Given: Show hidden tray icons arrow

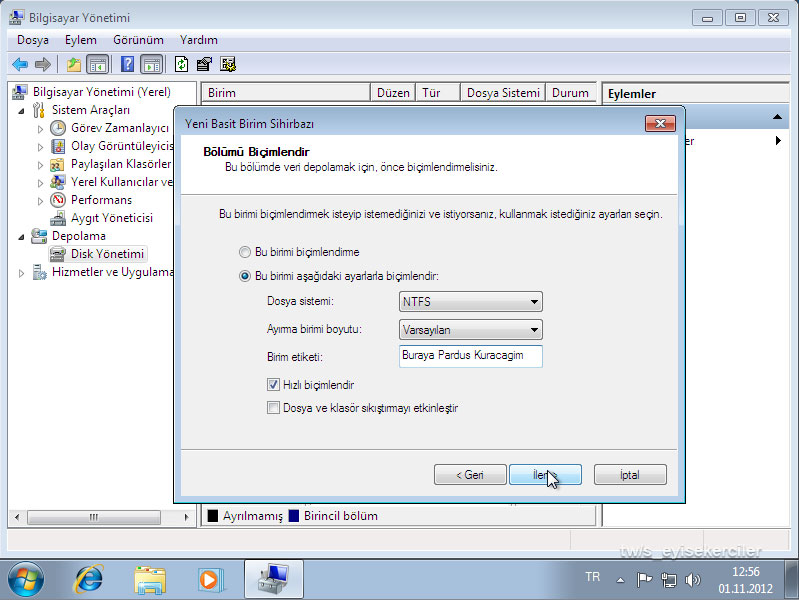Looking at the screenshot, I should (x=620, y=580).
